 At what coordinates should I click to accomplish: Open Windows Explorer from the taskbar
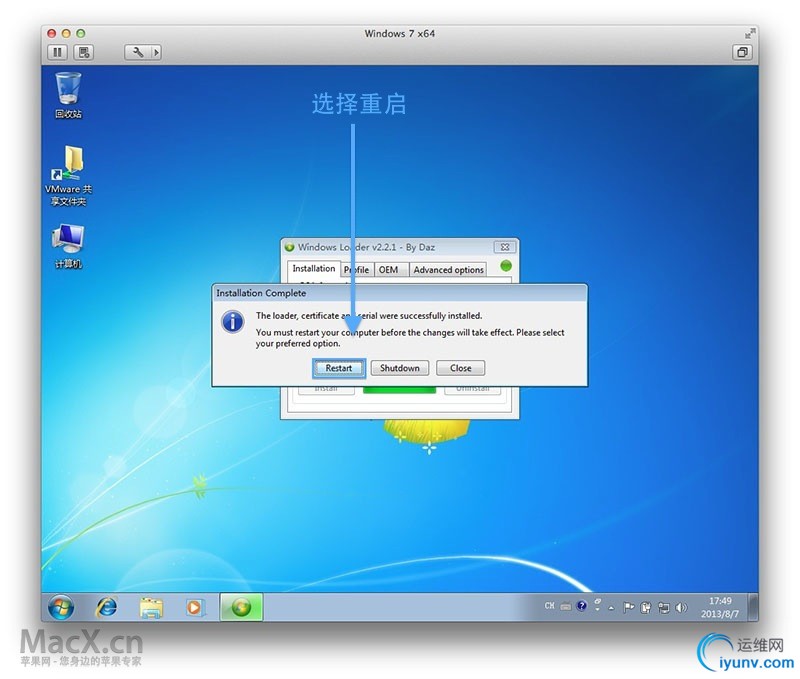tap(151, 608)
